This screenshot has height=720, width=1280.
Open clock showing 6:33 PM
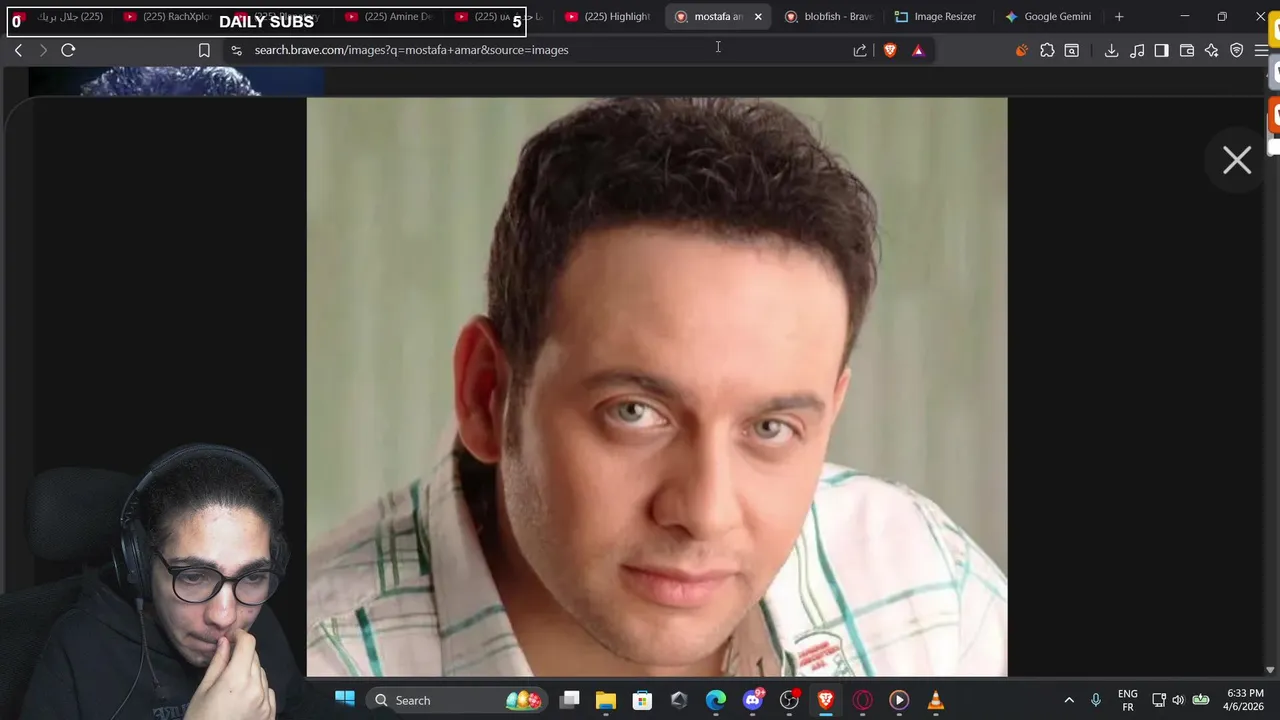(x=1244, y=700)
